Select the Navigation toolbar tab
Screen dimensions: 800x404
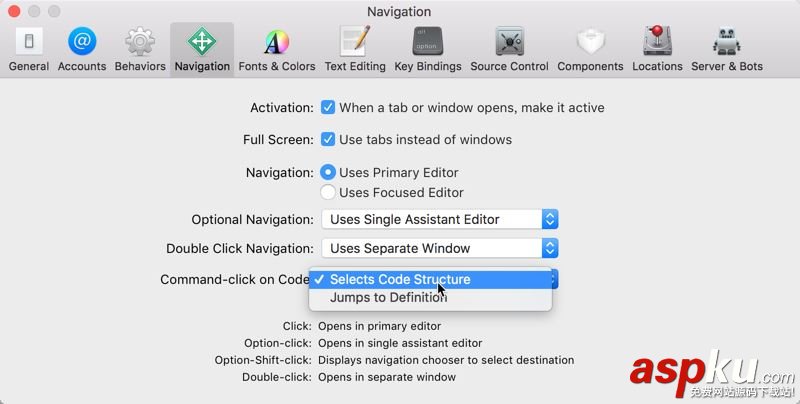(x=202, y=50)
